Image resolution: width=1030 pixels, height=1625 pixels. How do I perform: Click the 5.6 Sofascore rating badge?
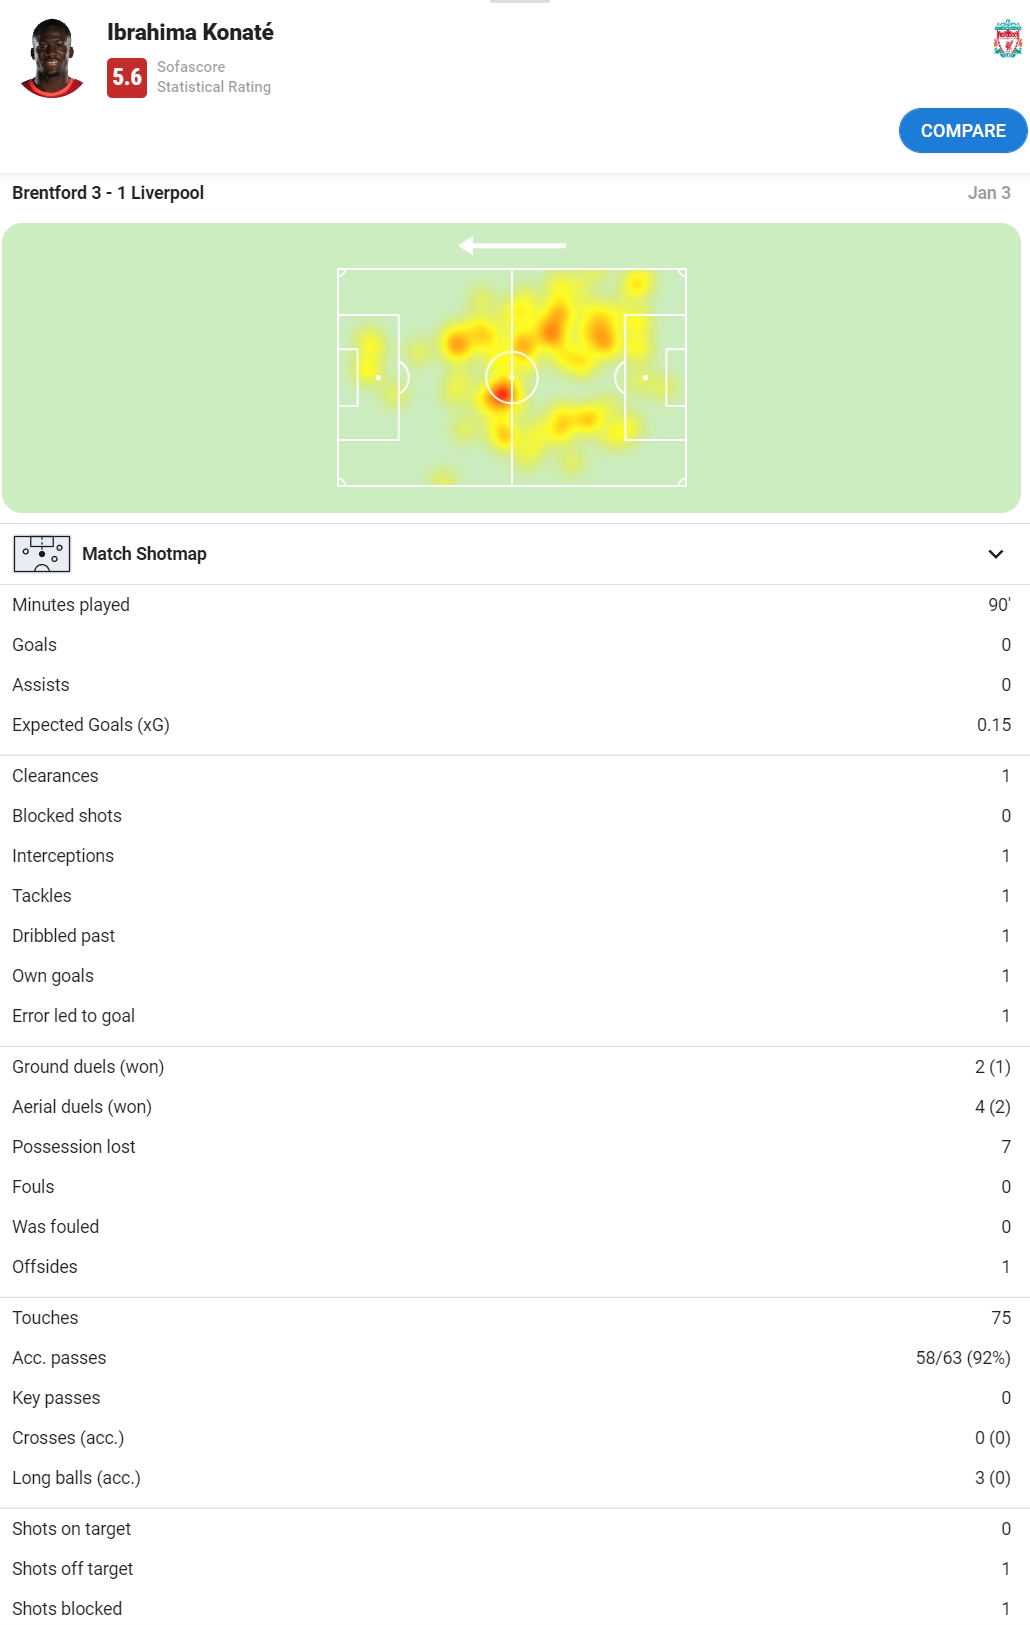(x=127, y=77)
